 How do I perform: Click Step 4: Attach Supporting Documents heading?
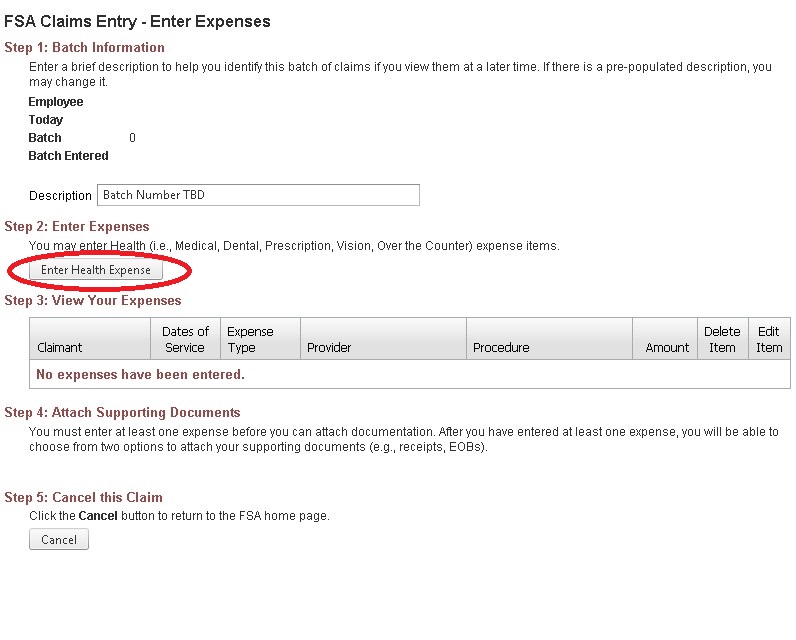122,412
